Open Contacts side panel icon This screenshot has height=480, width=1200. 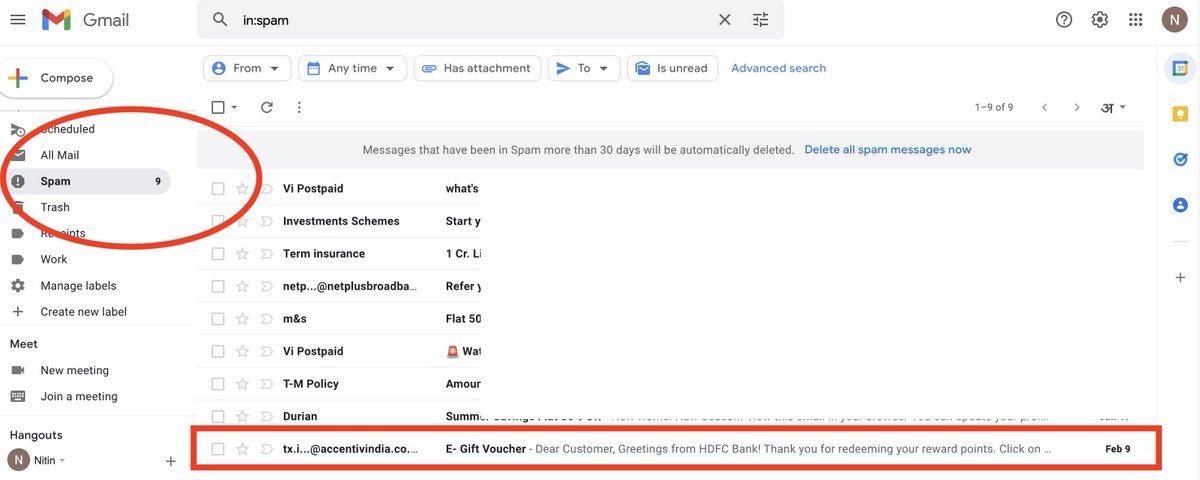pos(1180,204)
